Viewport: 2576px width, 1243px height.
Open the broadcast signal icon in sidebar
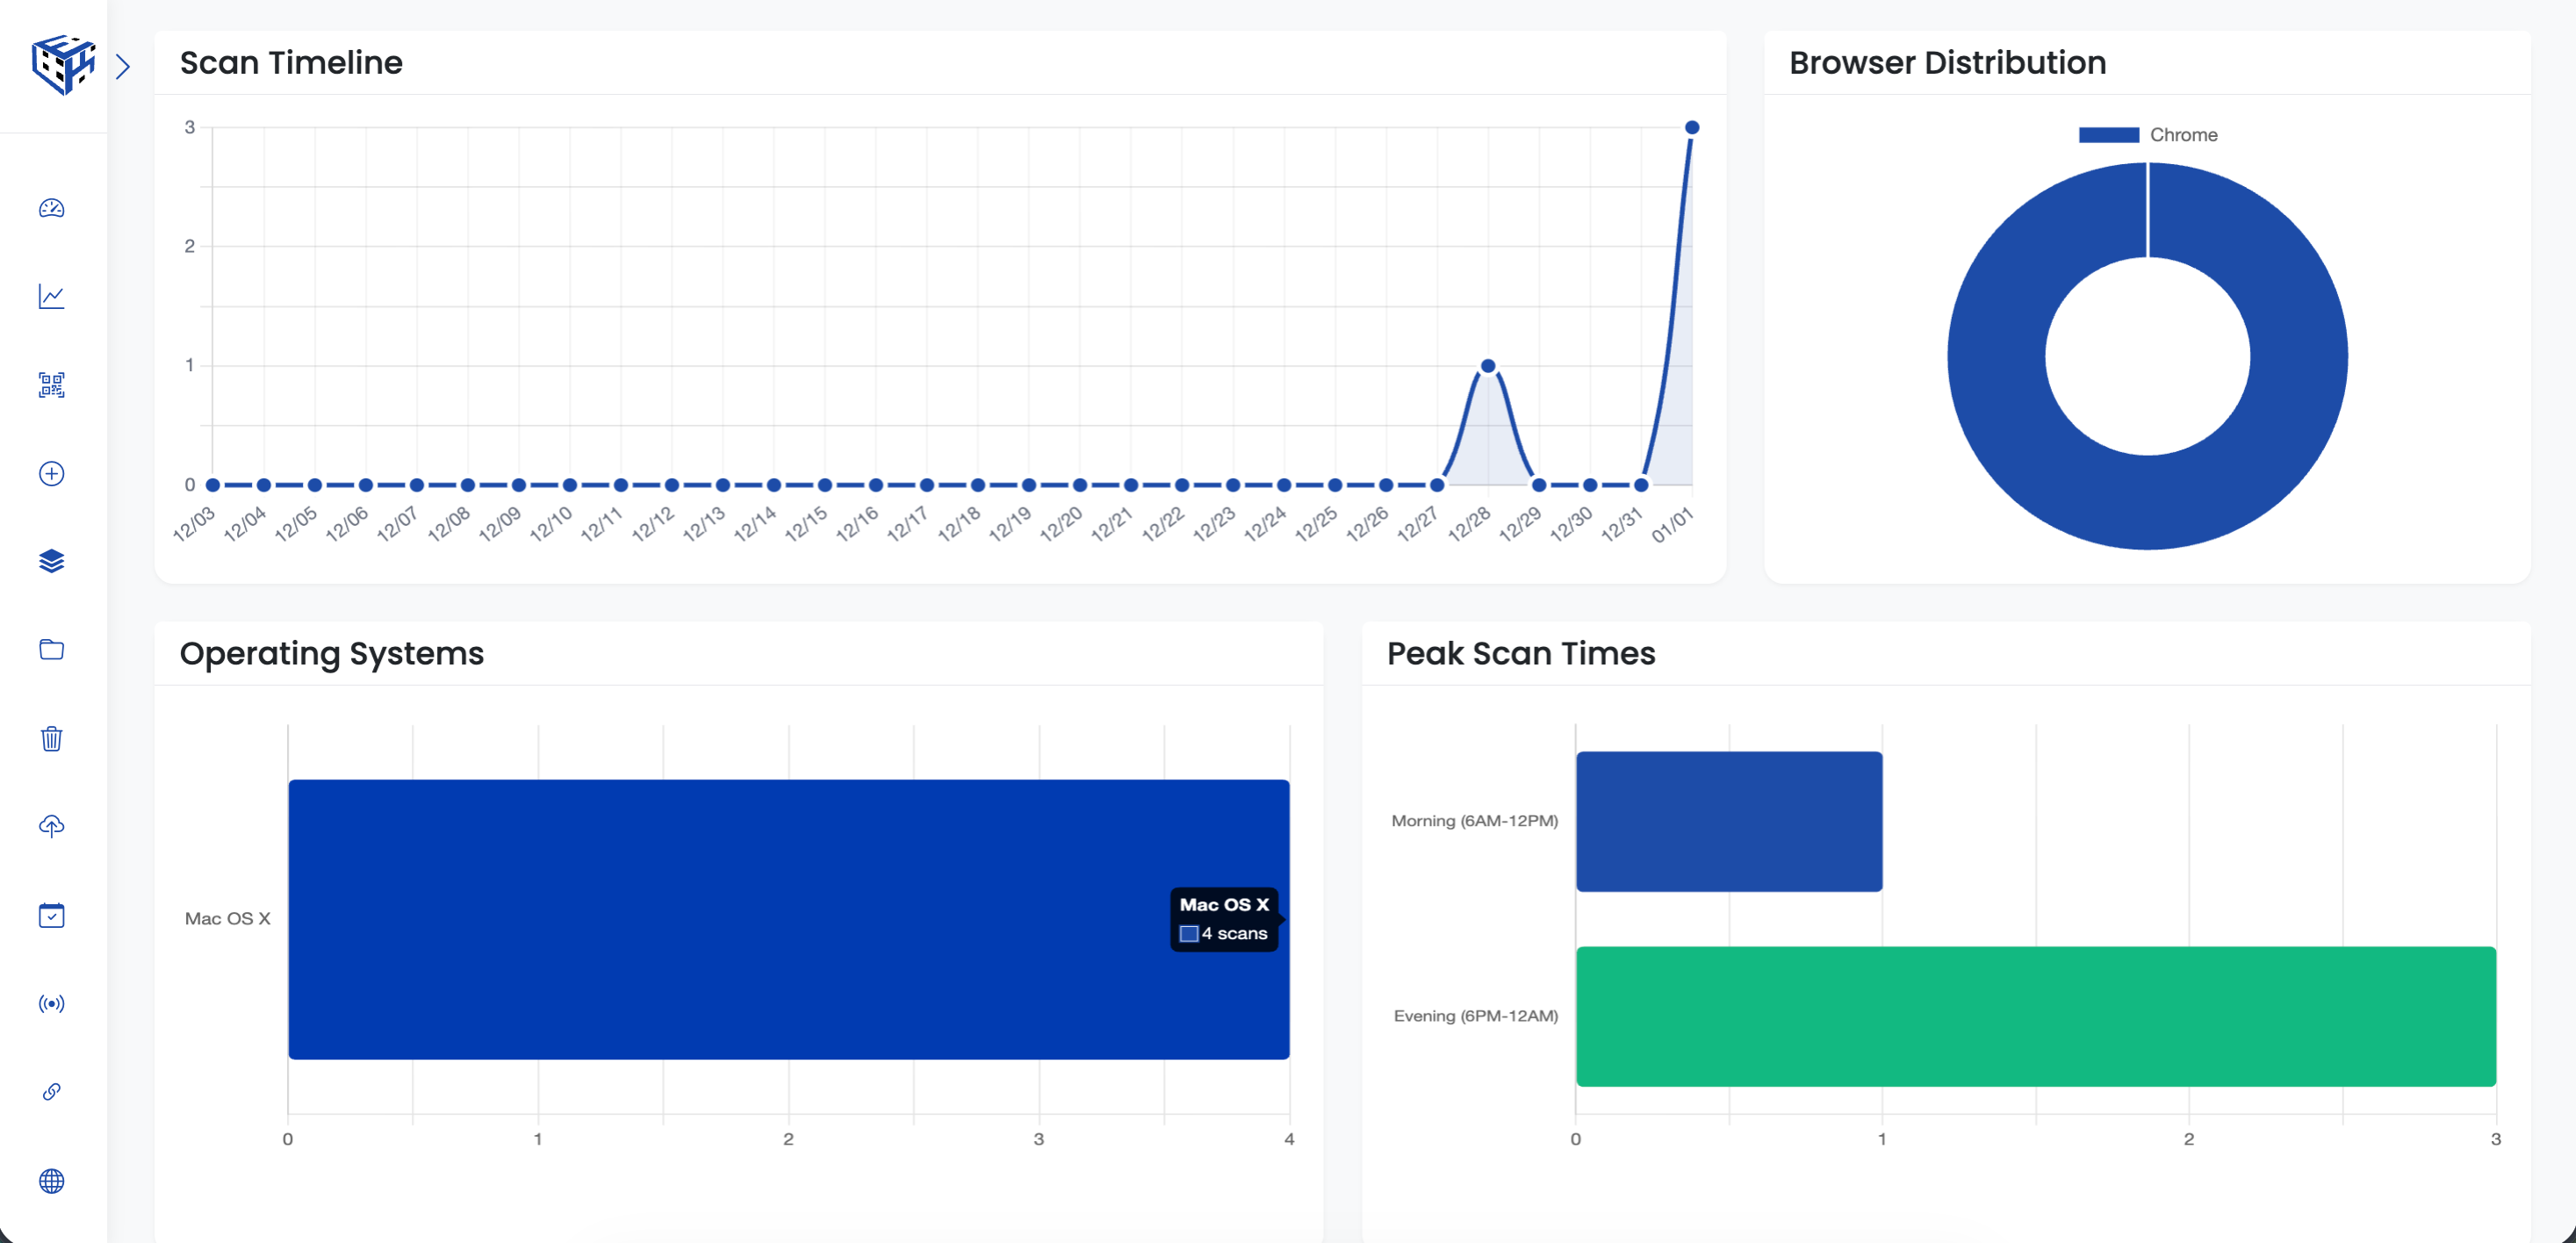coord(51,1004)
